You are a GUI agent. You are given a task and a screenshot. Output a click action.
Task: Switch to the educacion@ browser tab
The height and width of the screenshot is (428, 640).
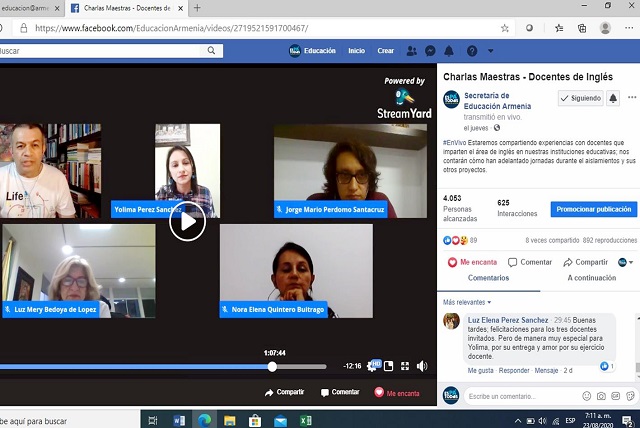[x=25, y=8]
